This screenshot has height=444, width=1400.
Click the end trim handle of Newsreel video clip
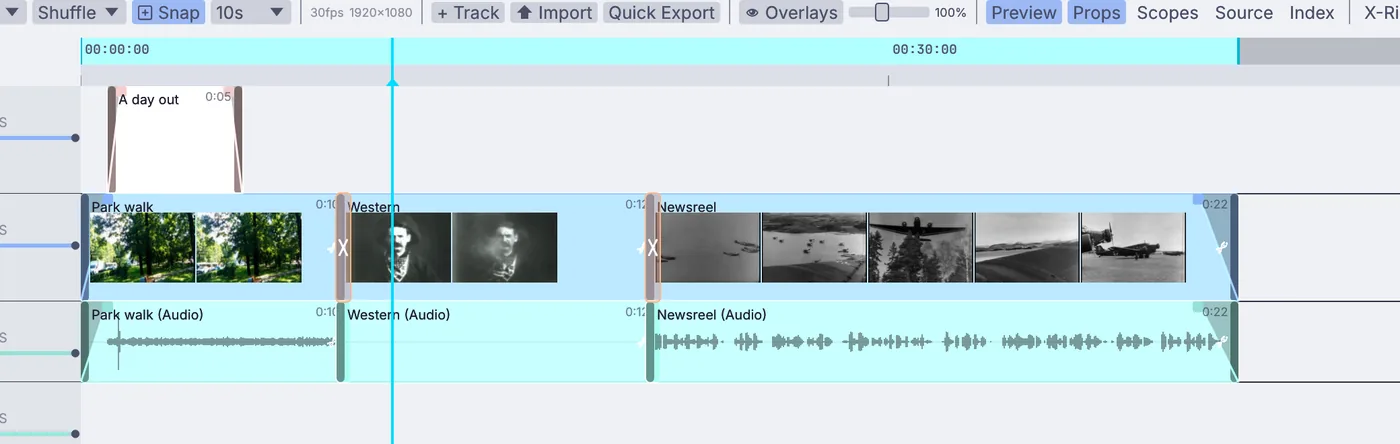(1234, 247)
